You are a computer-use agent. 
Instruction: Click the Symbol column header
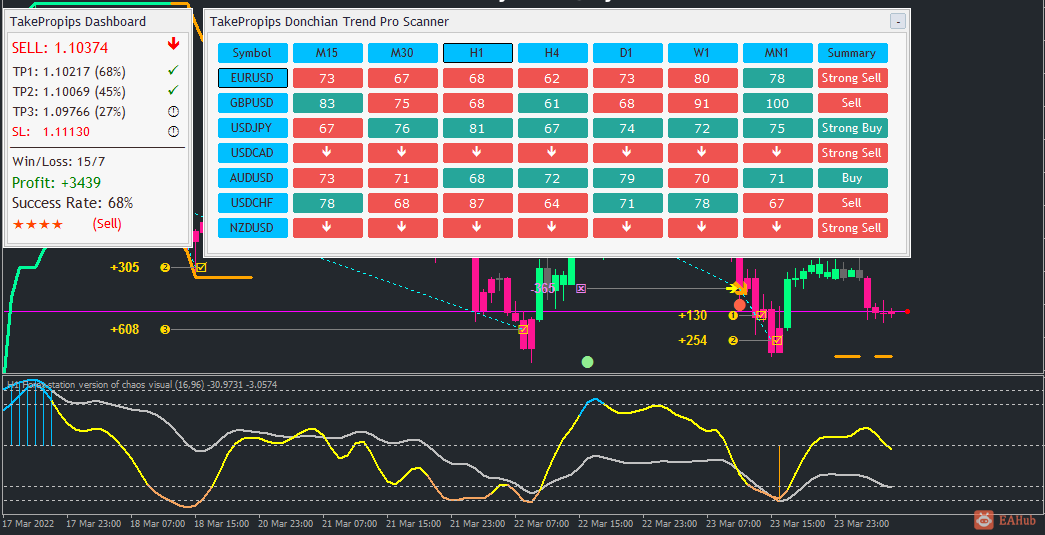click(253, 53)
